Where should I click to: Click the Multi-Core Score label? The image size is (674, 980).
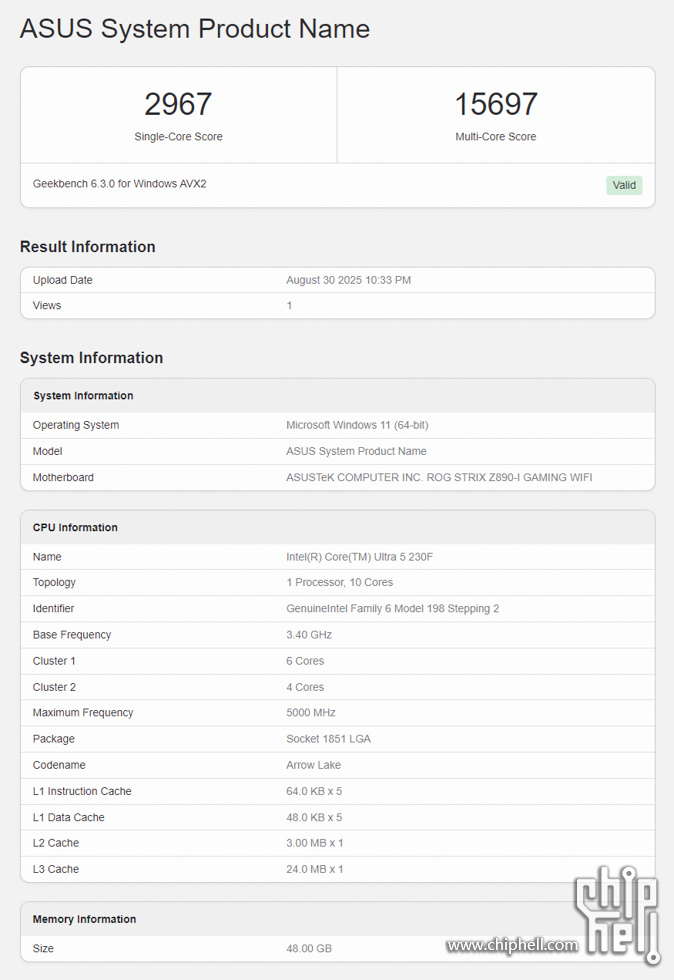click(496, 136)
